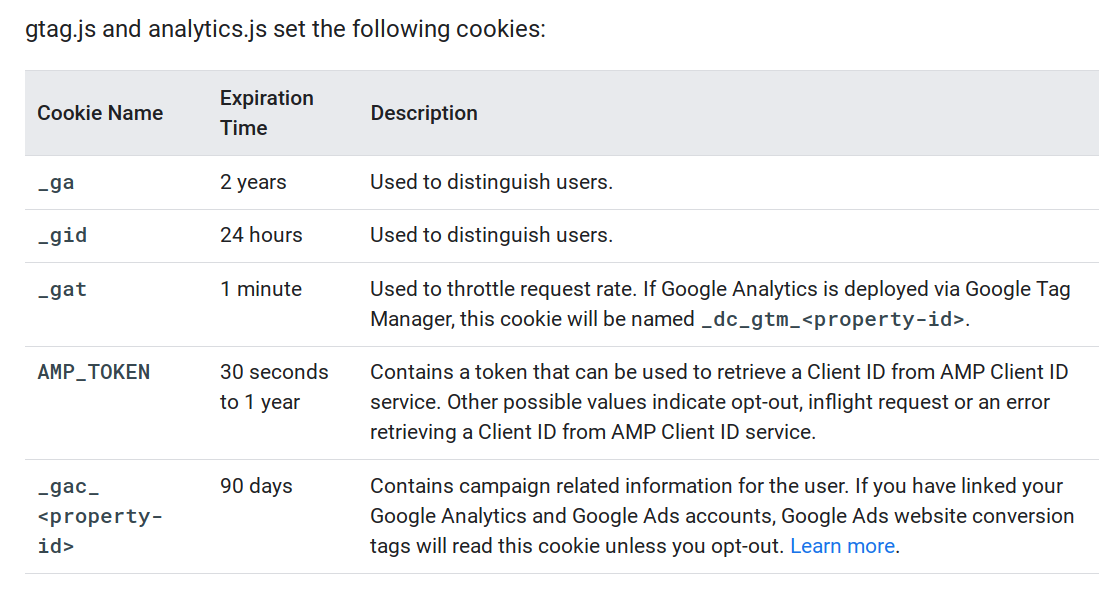The image size is (1117, 595).
Task: Click the 30 seconds to 1 year value
Action: (x=273, y=387)
